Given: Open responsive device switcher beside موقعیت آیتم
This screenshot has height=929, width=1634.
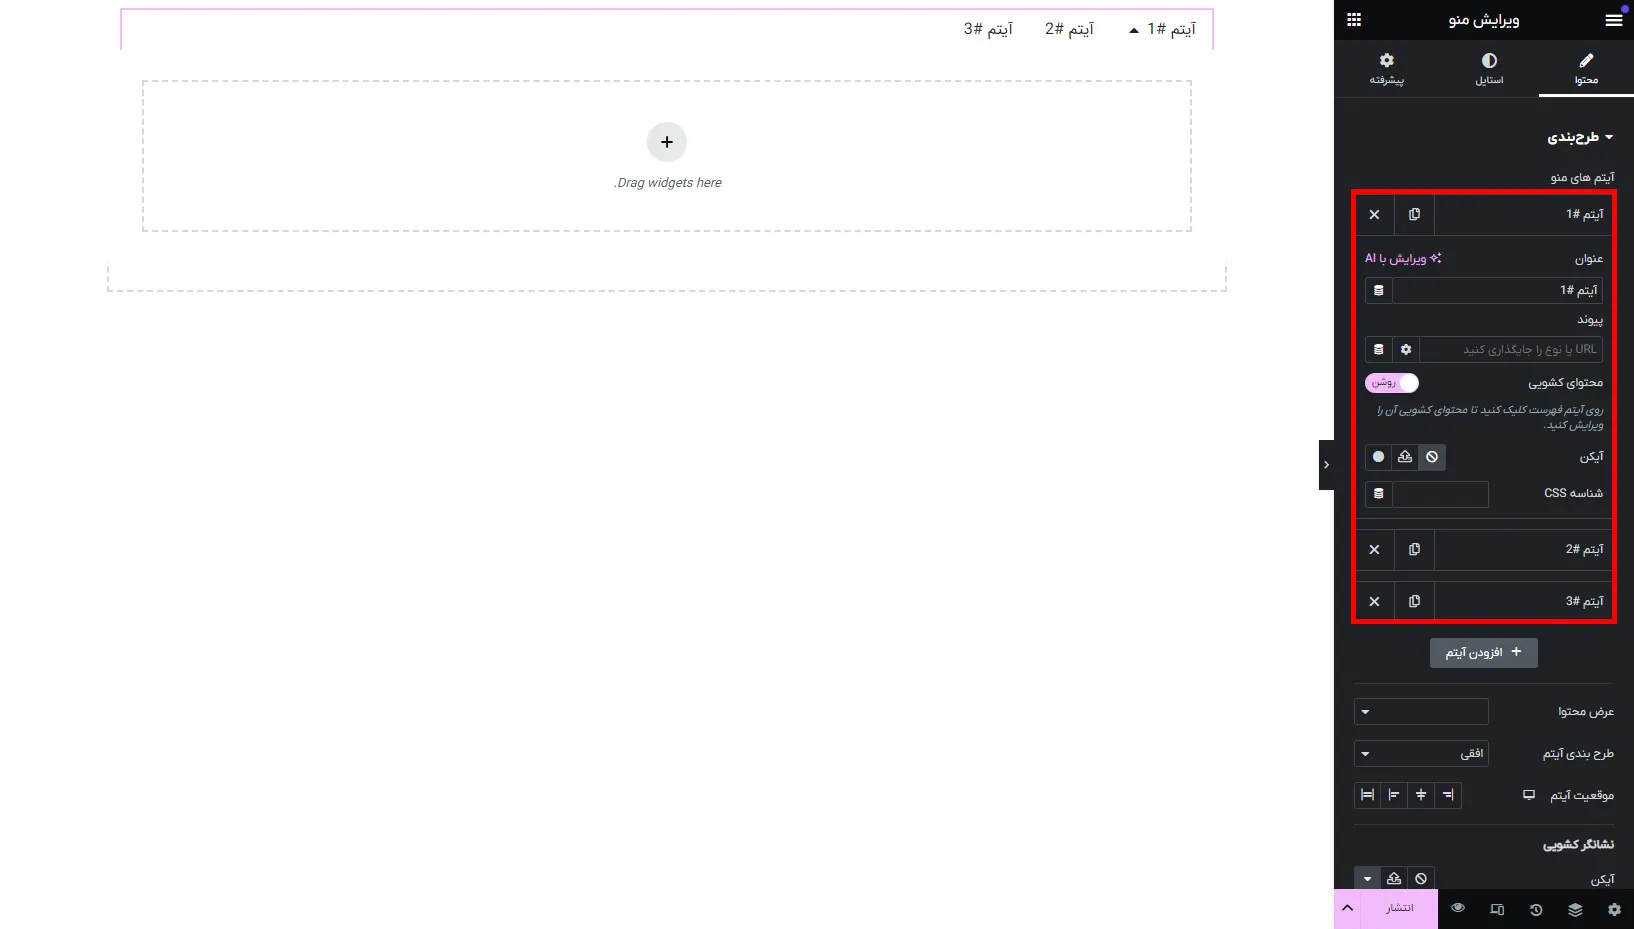Looking at the screenshot, I should pos(1528,795).
